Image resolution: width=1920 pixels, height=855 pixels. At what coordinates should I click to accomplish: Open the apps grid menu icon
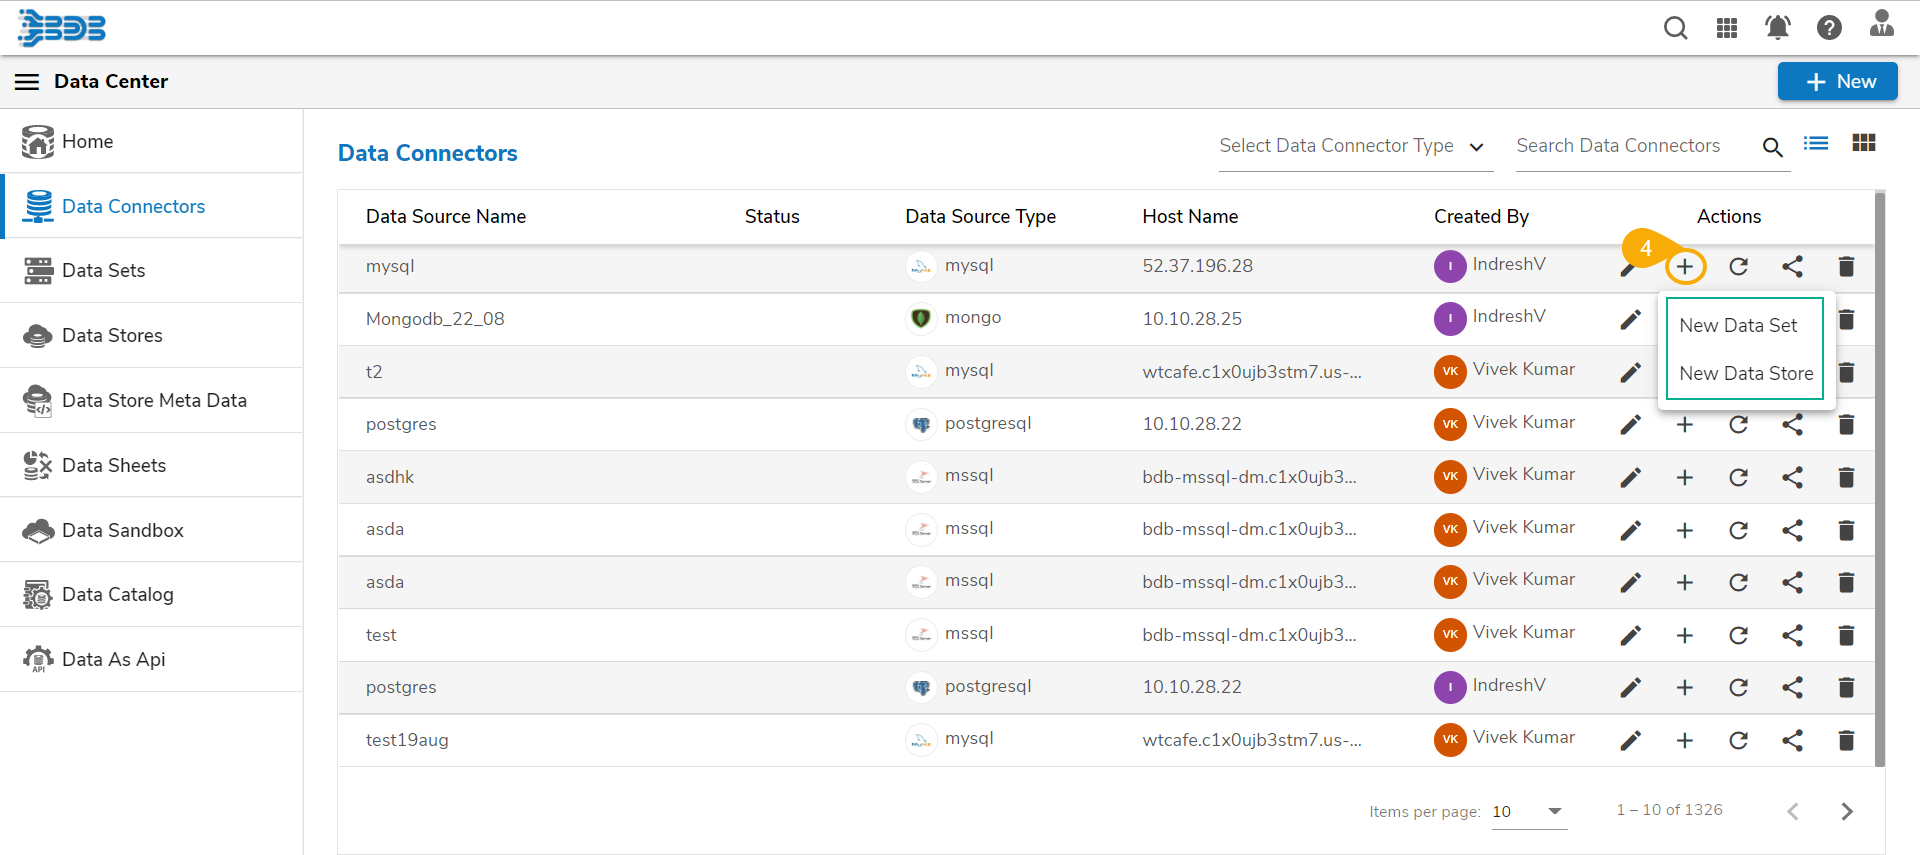[x=1727, y=28]
